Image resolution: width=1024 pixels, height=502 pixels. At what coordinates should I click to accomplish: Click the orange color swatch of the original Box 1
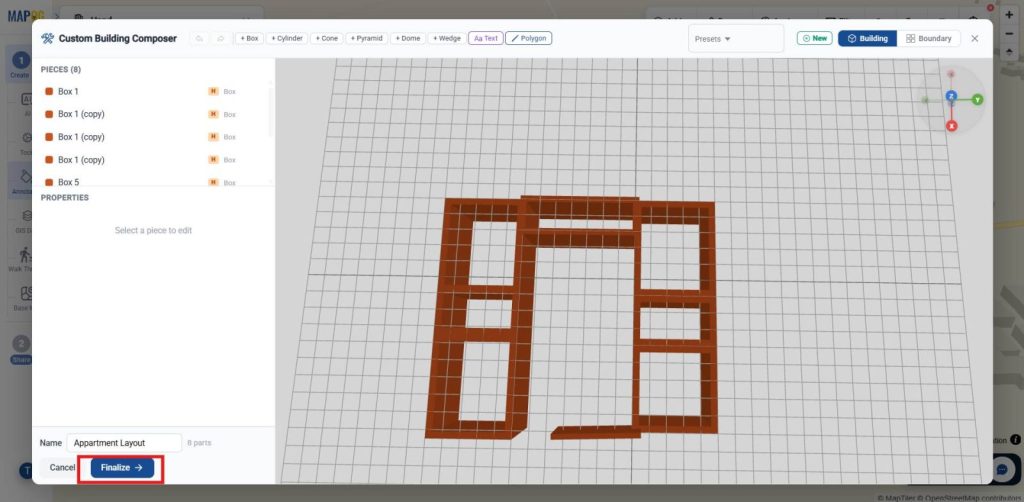point(48,91)
